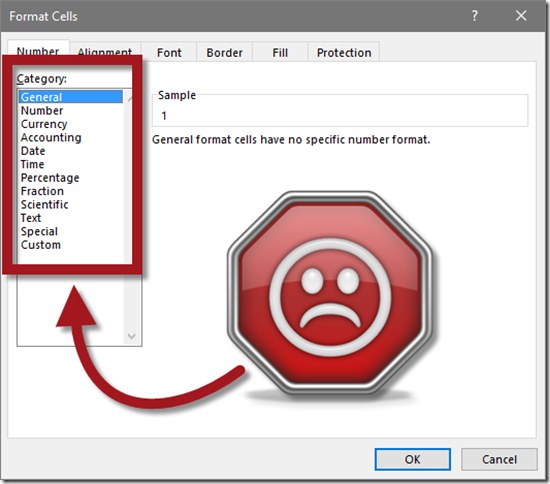Open the Fill tab
Image resolution: width=550 pixels, height=484 pixels.
coord(280,53)
